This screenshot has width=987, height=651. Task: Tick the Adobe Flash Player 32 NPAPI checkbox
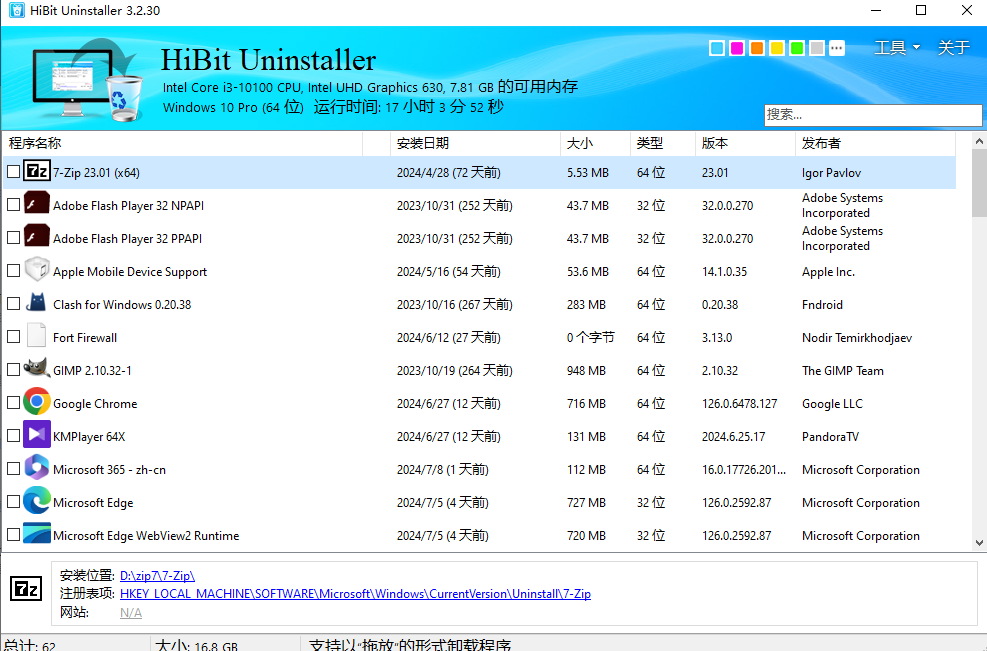(13, 205)
